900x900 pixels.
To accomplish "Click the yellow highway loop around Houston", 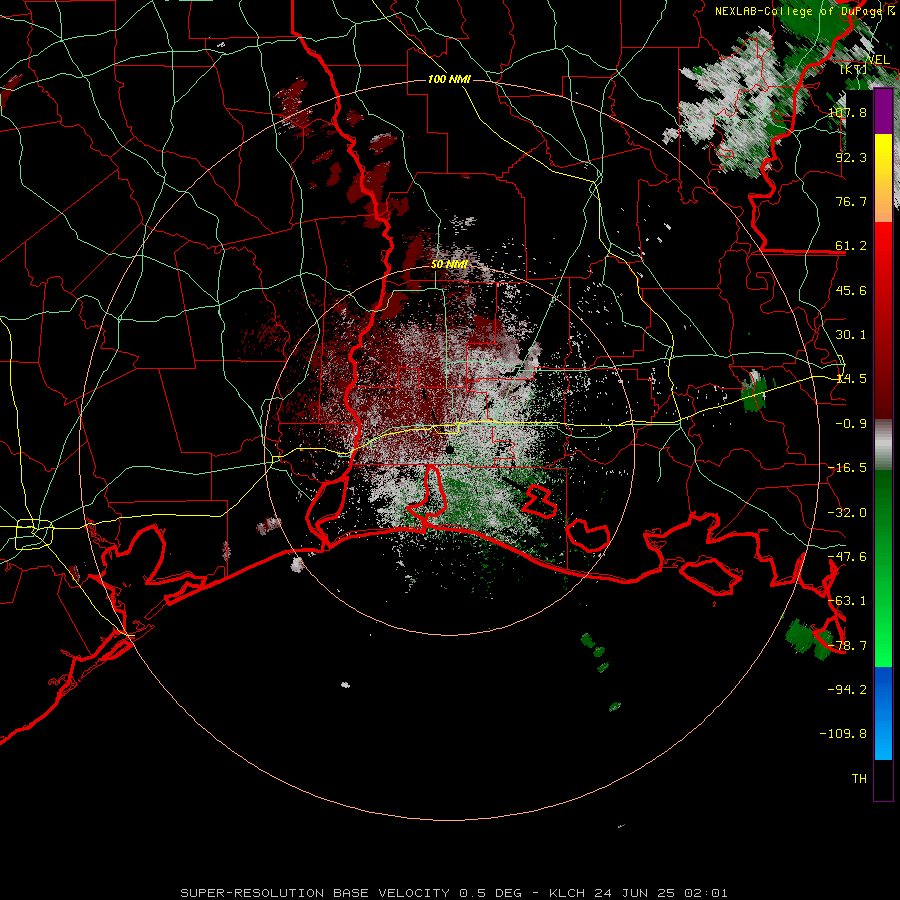I will 34,534.
